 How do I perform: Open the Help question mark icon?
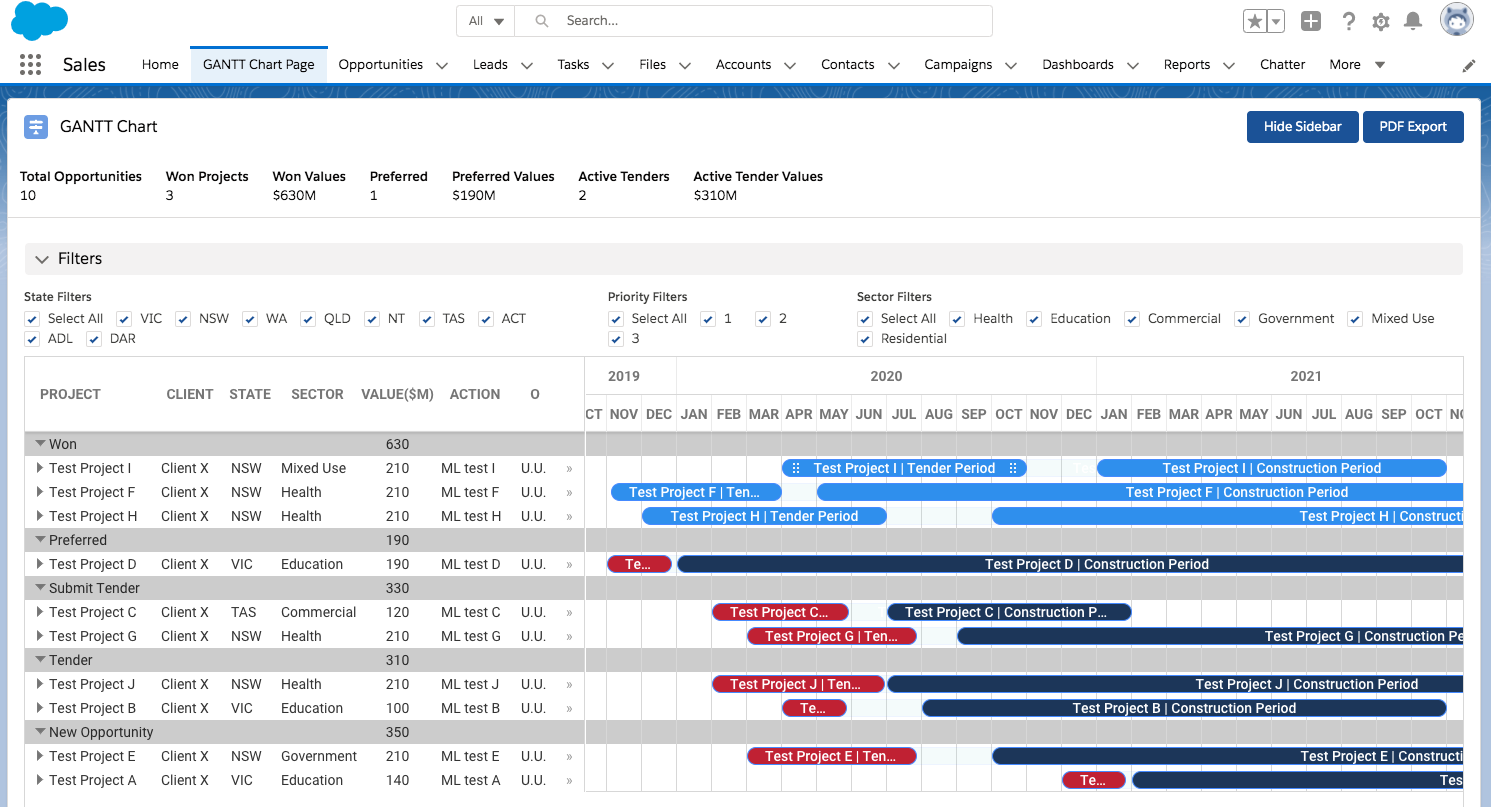click(1348, 22)
